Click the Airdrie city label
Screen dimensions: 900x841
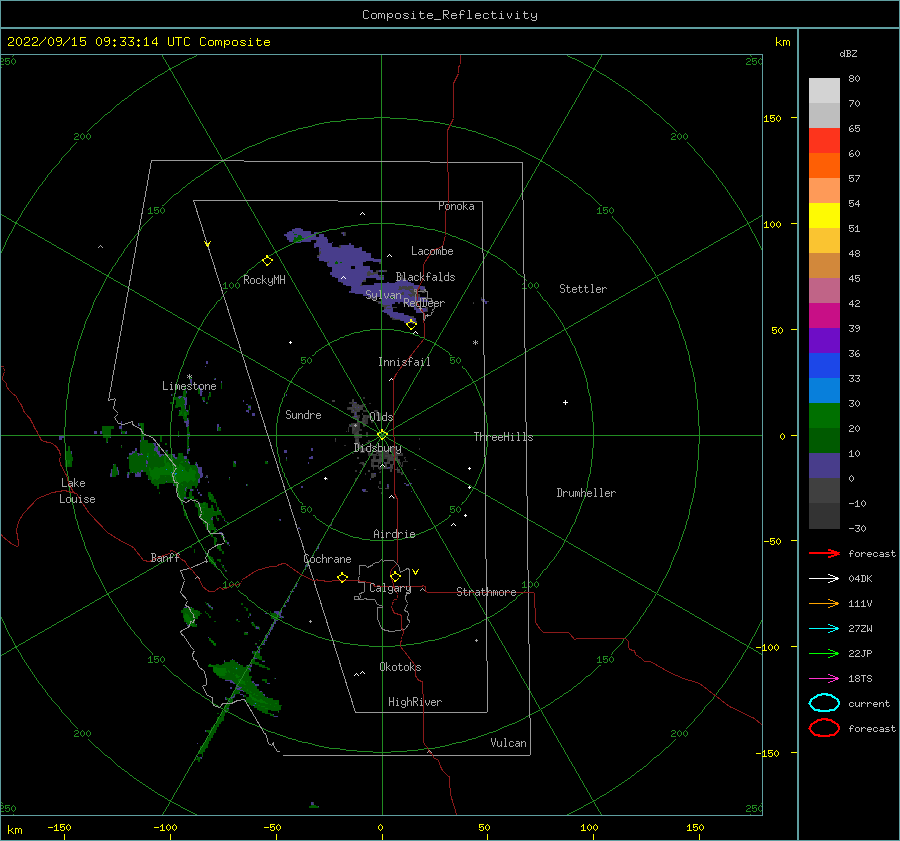coord(394,534)
